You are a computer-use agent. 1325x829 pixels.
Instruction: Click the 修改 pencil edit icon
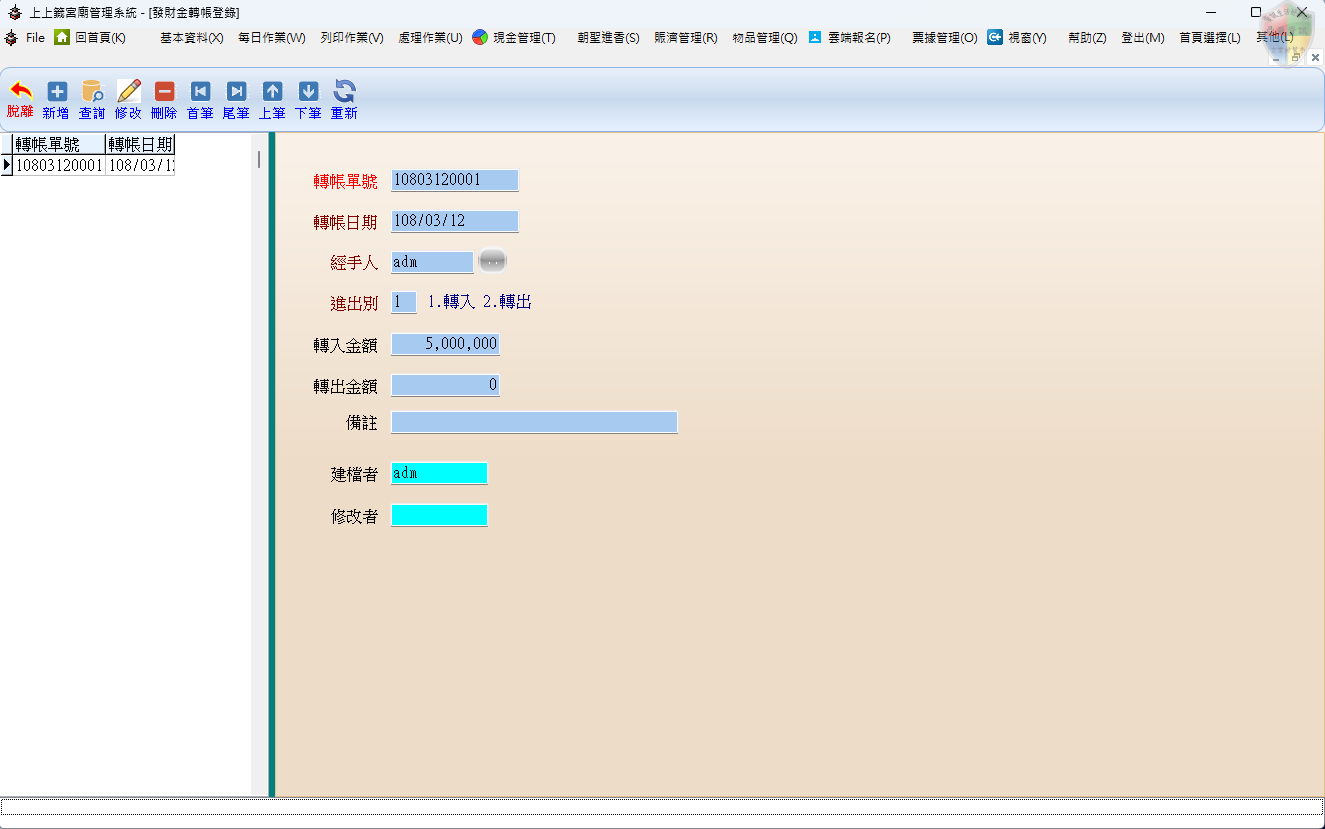point(129,92)
